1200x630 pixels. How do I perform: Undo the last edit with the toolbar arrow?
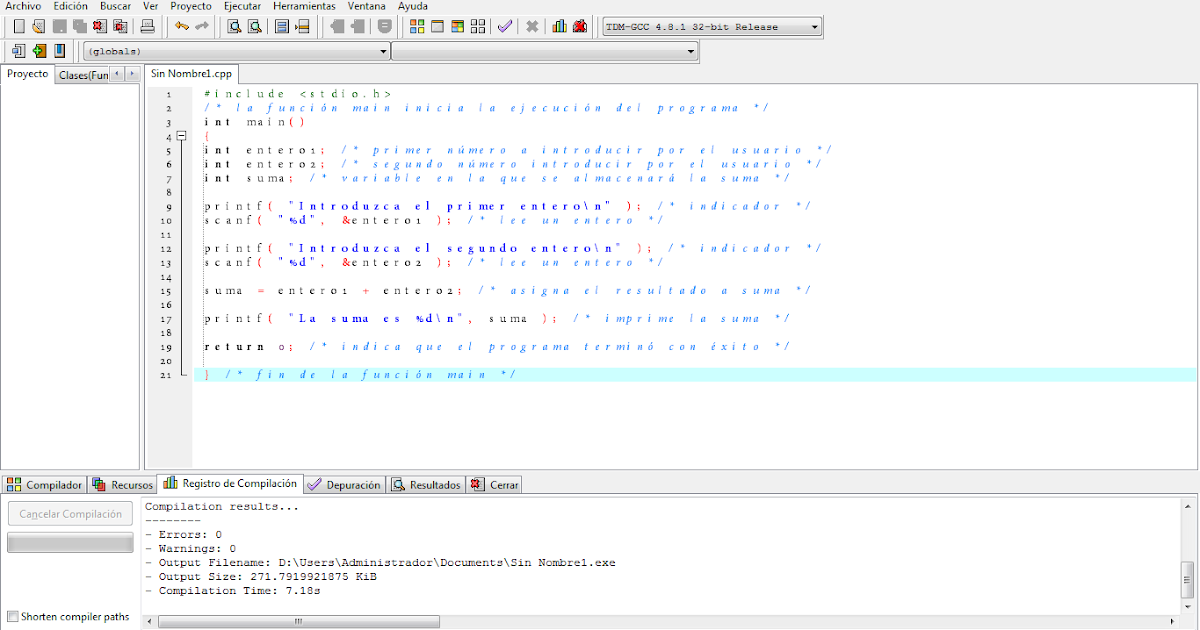pyautogui.click(x=180, y=26)
